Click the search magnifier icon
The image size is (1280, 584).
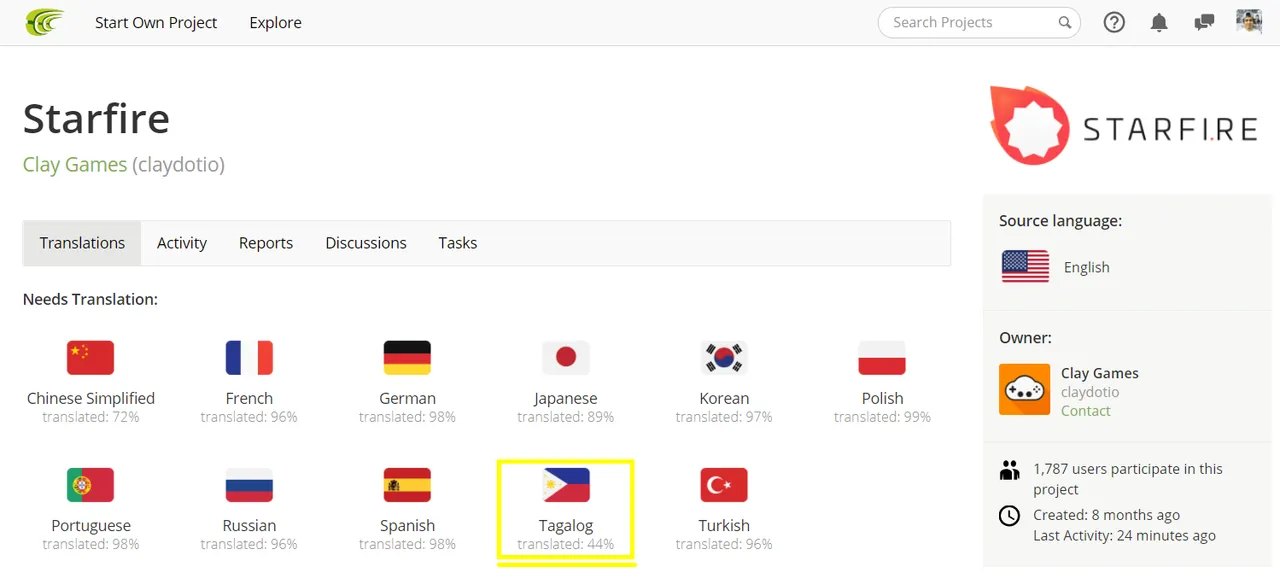(1065, 22)
